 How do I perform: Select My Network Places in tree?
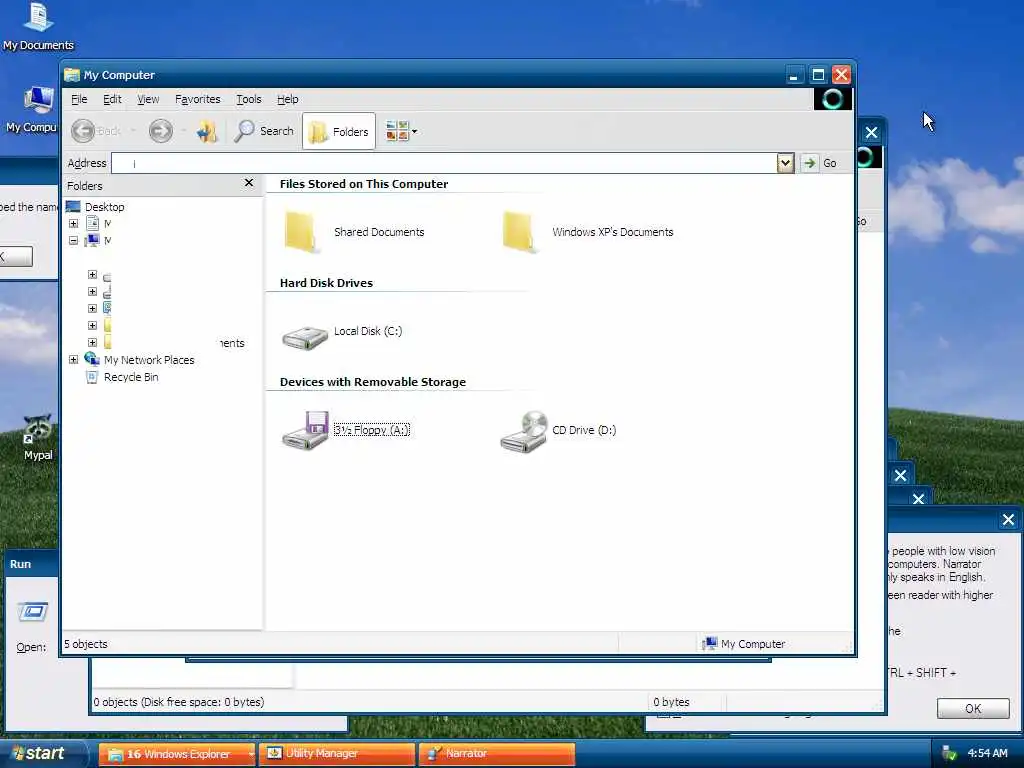pyautogui.click(x=149, y=360)
